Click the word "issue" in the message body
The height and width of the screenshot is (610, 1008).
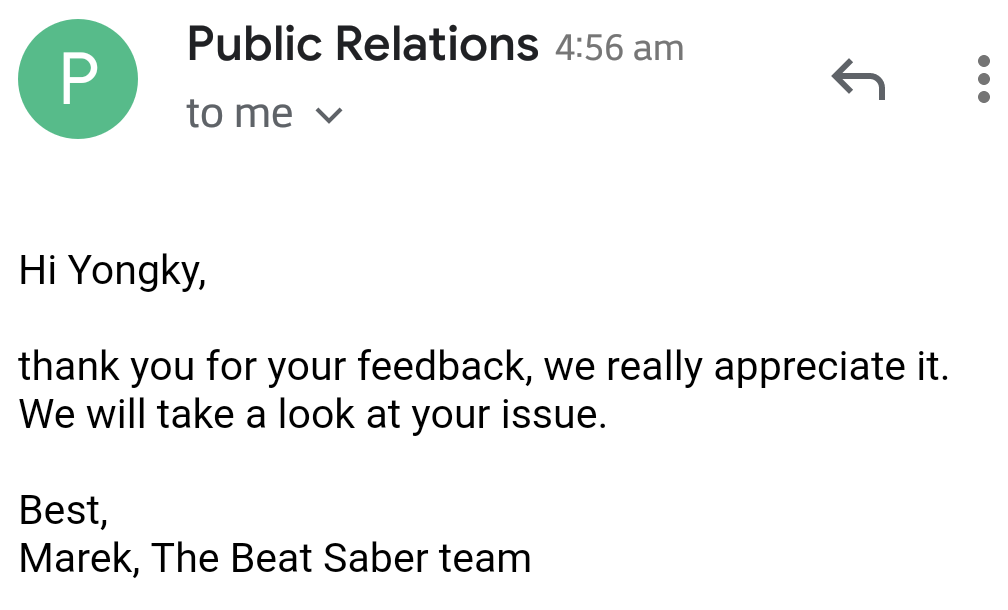(x=554, y=414)
